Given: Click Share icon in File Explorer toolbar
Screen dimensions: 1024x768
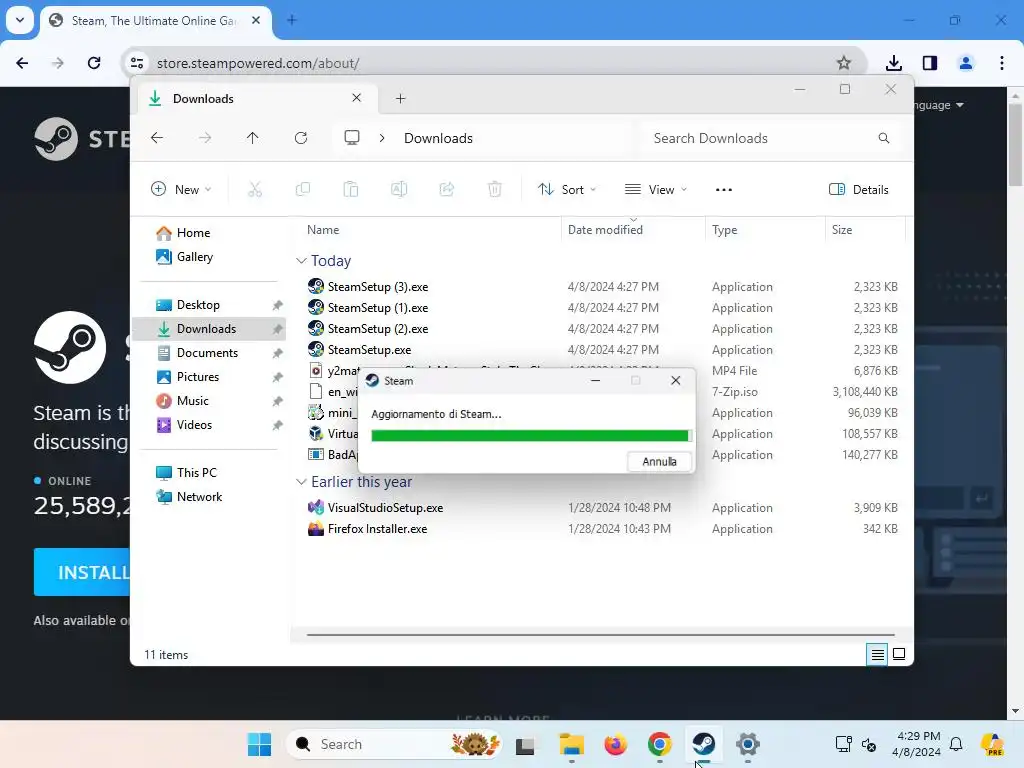Looking at the screenshot, I should click(x=447, y=189).
